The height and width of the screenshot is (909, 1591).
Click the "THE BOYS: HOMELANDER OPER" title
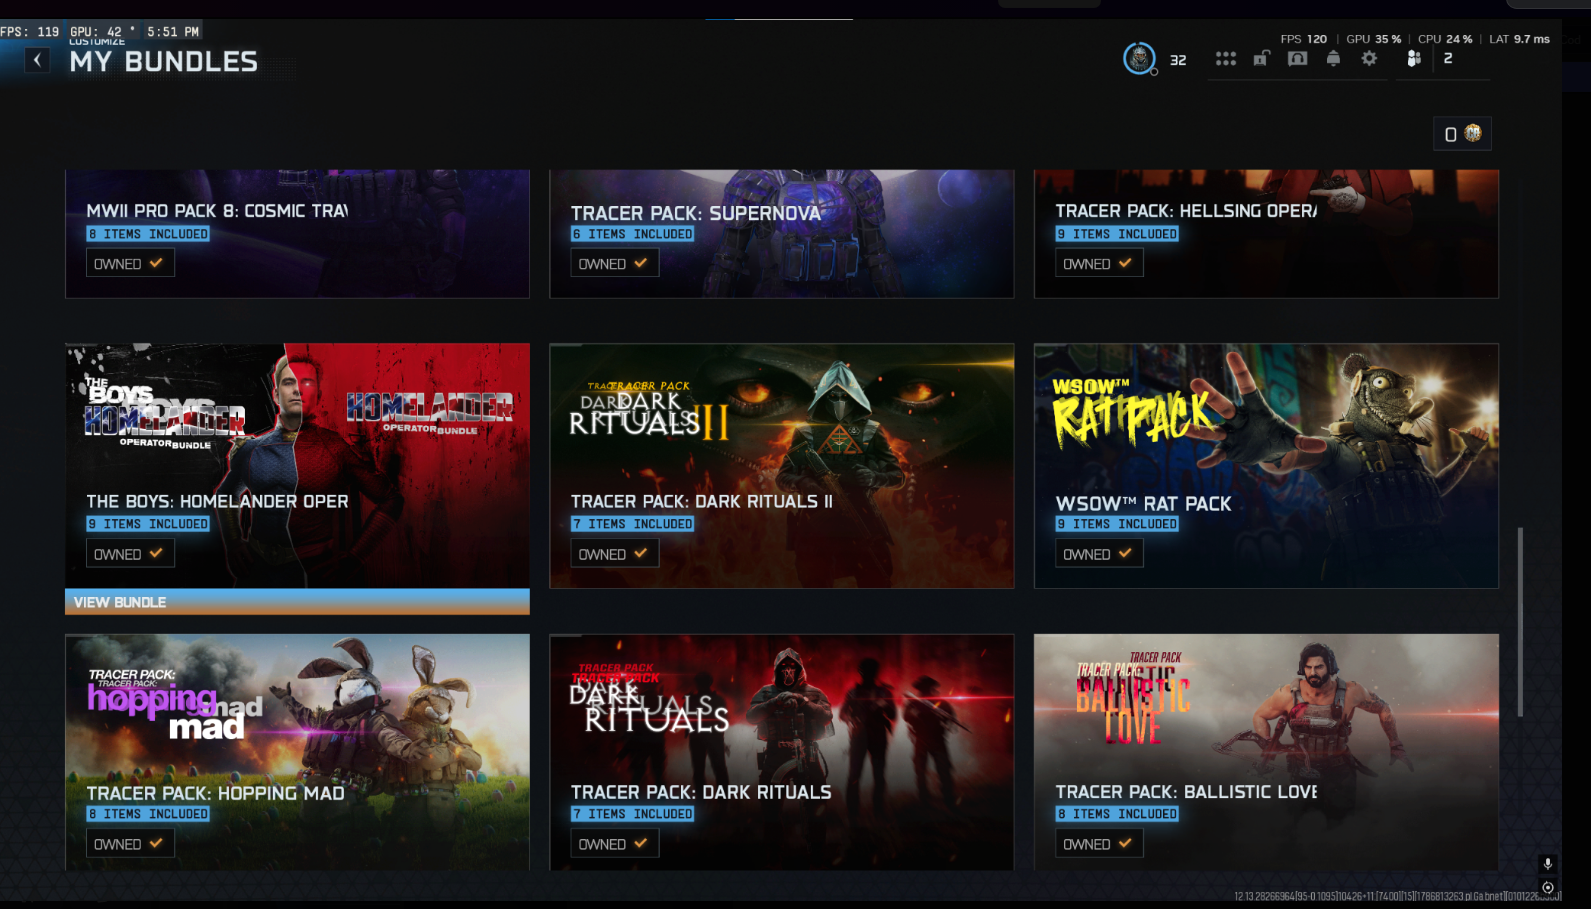217,501
